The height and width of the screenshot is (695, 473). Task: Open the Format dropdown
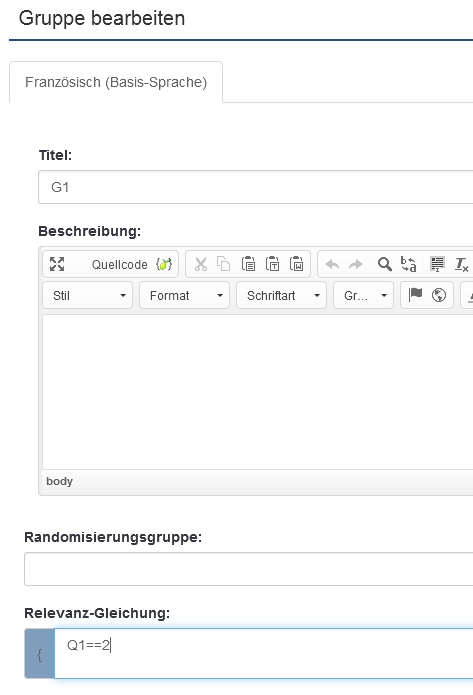coord(184,295)
